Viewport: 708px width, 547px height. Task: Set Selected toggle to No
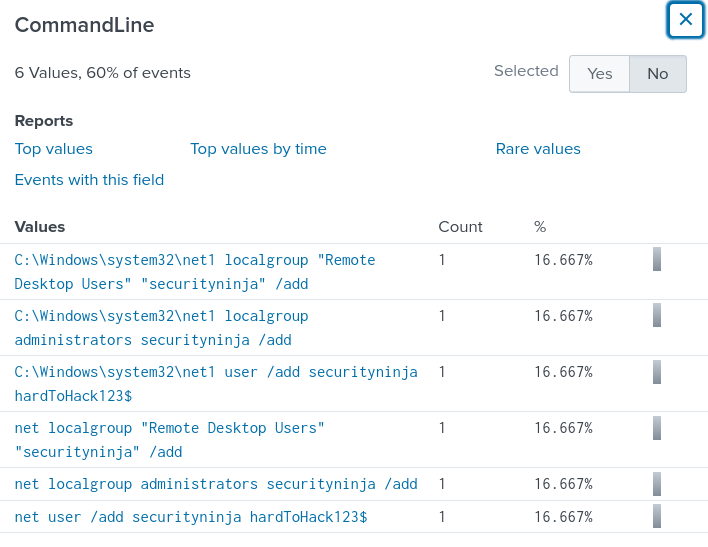[x=657, y=74]
